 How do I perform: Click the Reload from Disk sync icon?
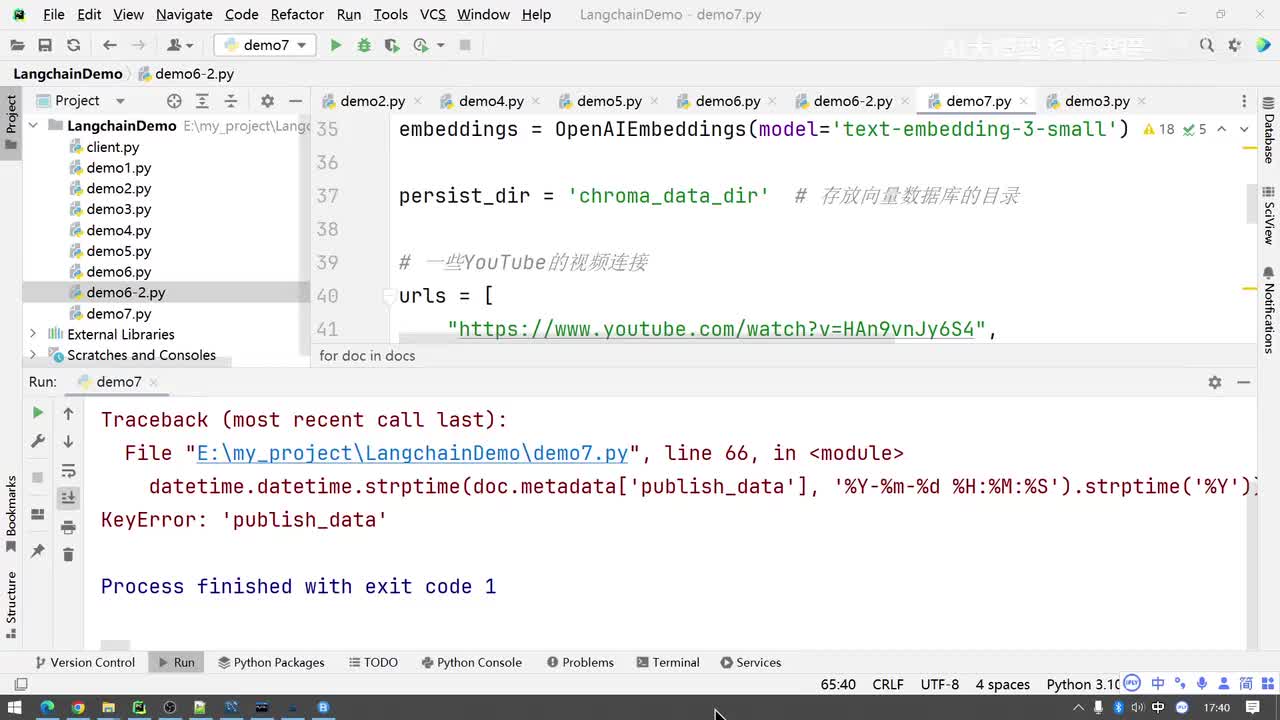pyautogui.click(x=73, y=45)
